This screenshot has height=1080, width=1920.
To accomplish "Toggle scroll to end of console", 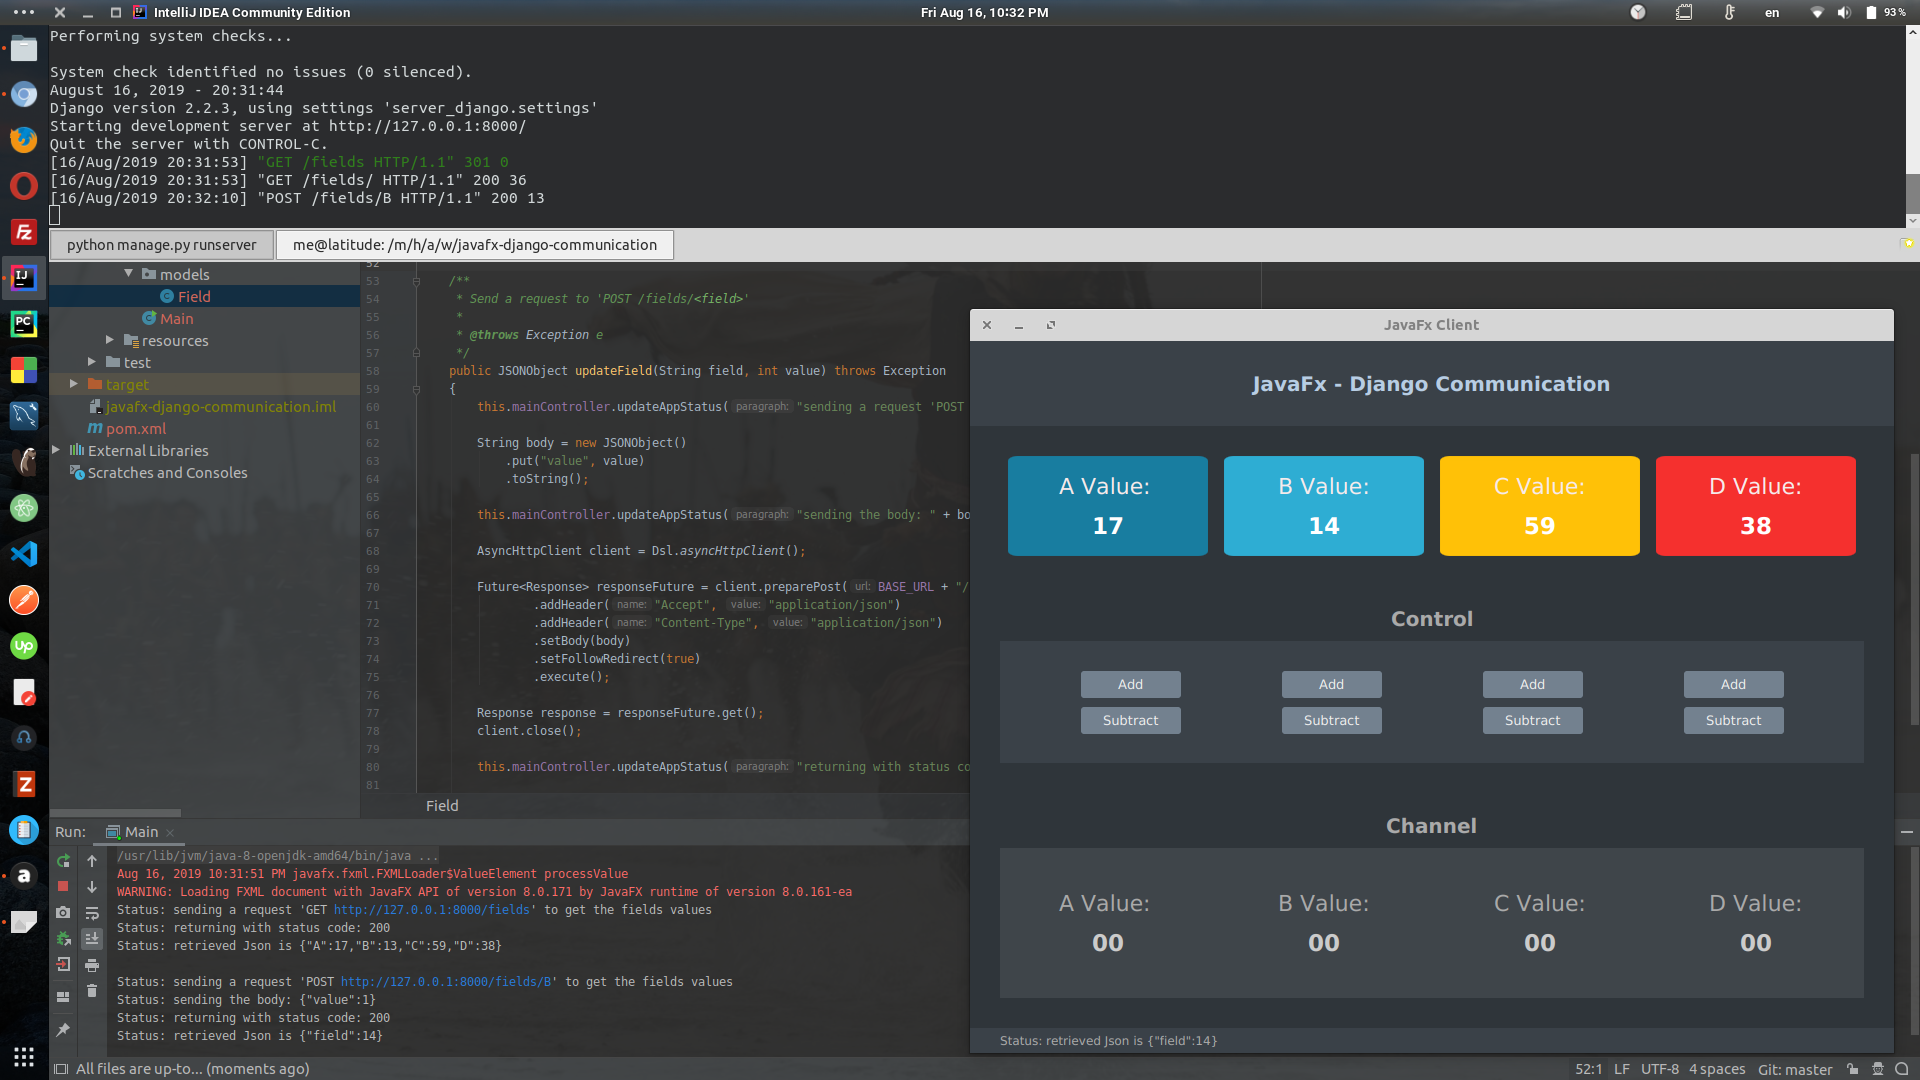I will [92, 939].
